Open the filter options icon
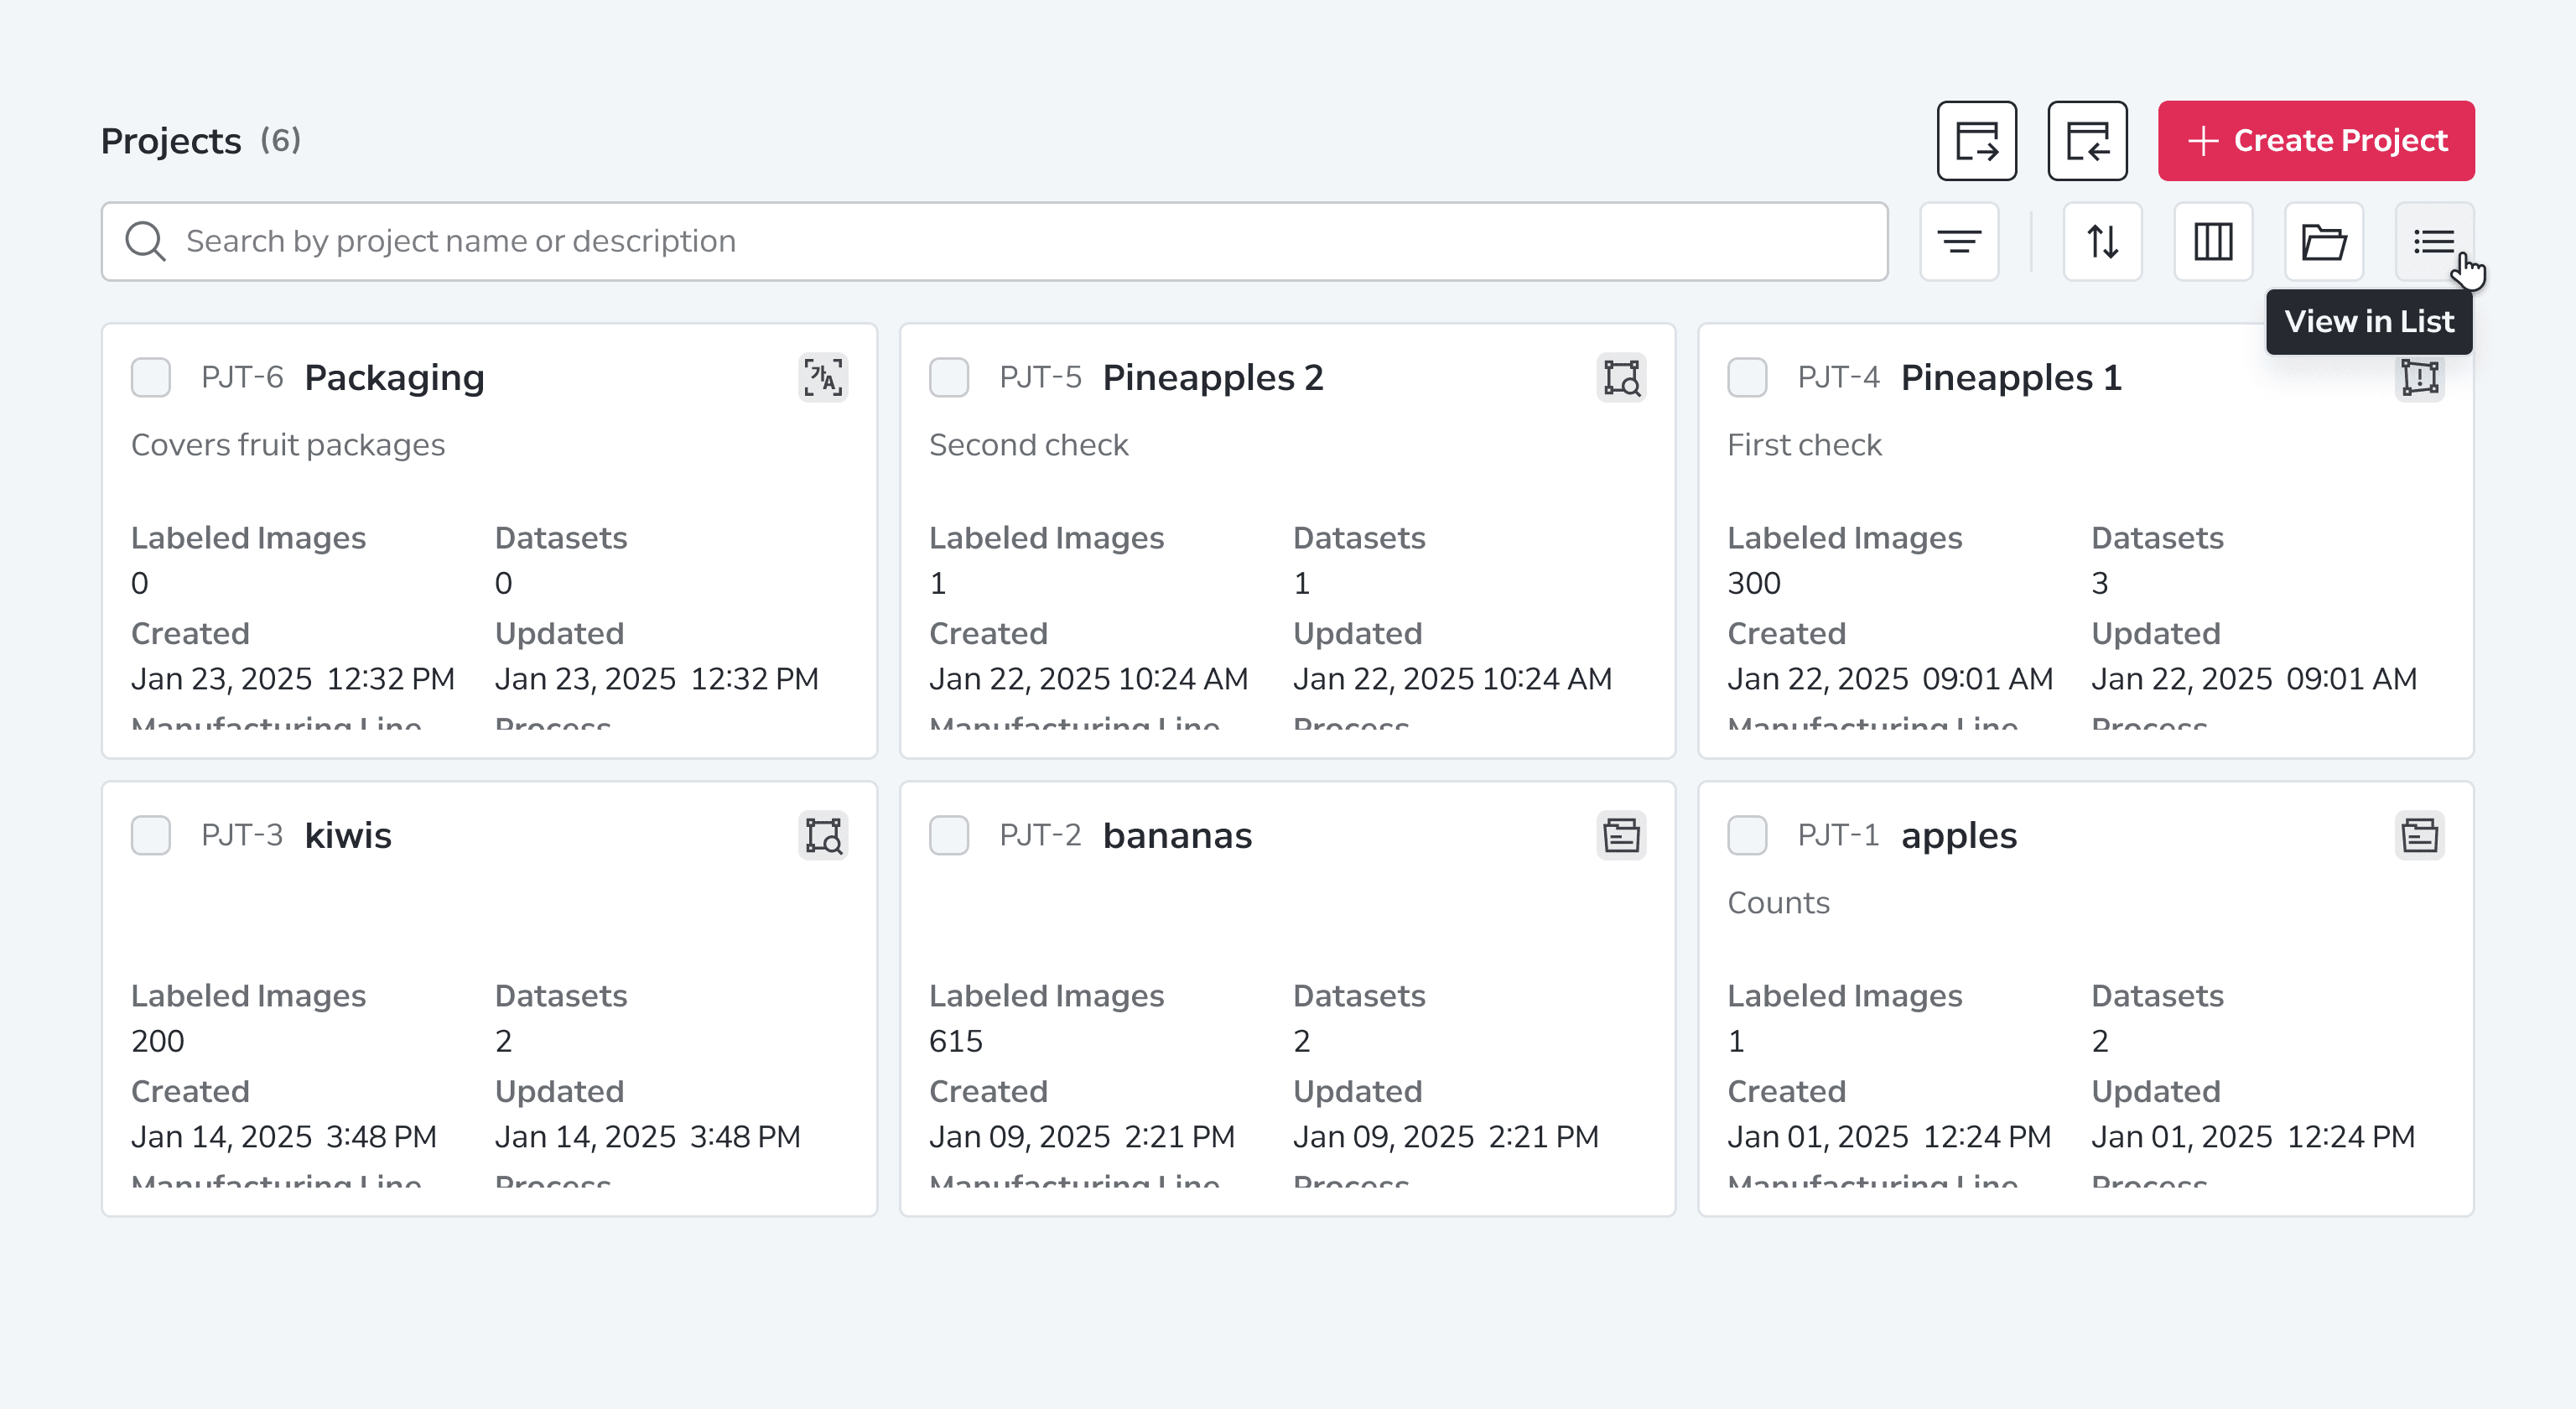This screenshot has width=2576, height=1409. 1959,242
